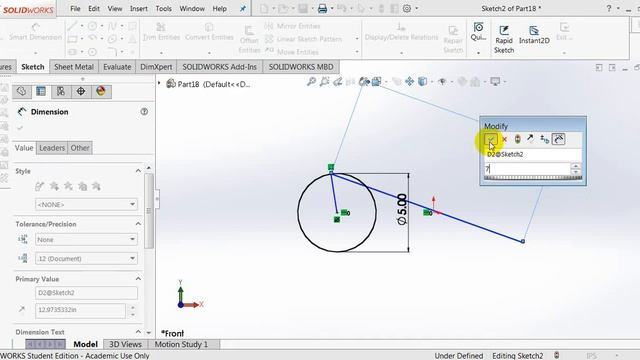The image size is (640, 360).
Task: Open PropertyManager tab icon
Action: (x=41, y=91)
